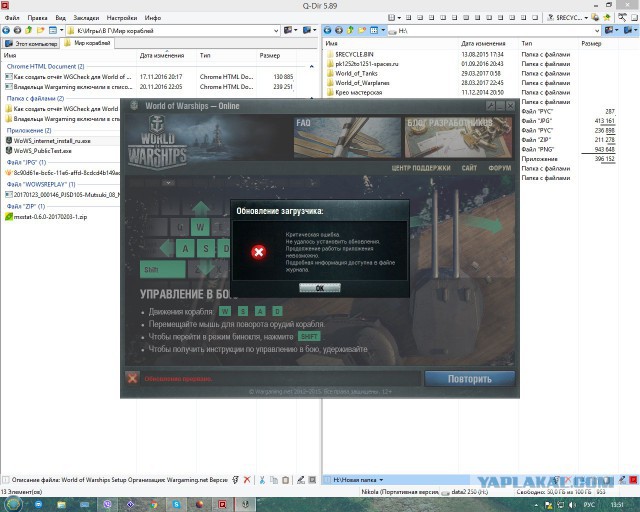Sort left pane by Размер column
This screenshot has width=640, height=512.
(270, 55)
